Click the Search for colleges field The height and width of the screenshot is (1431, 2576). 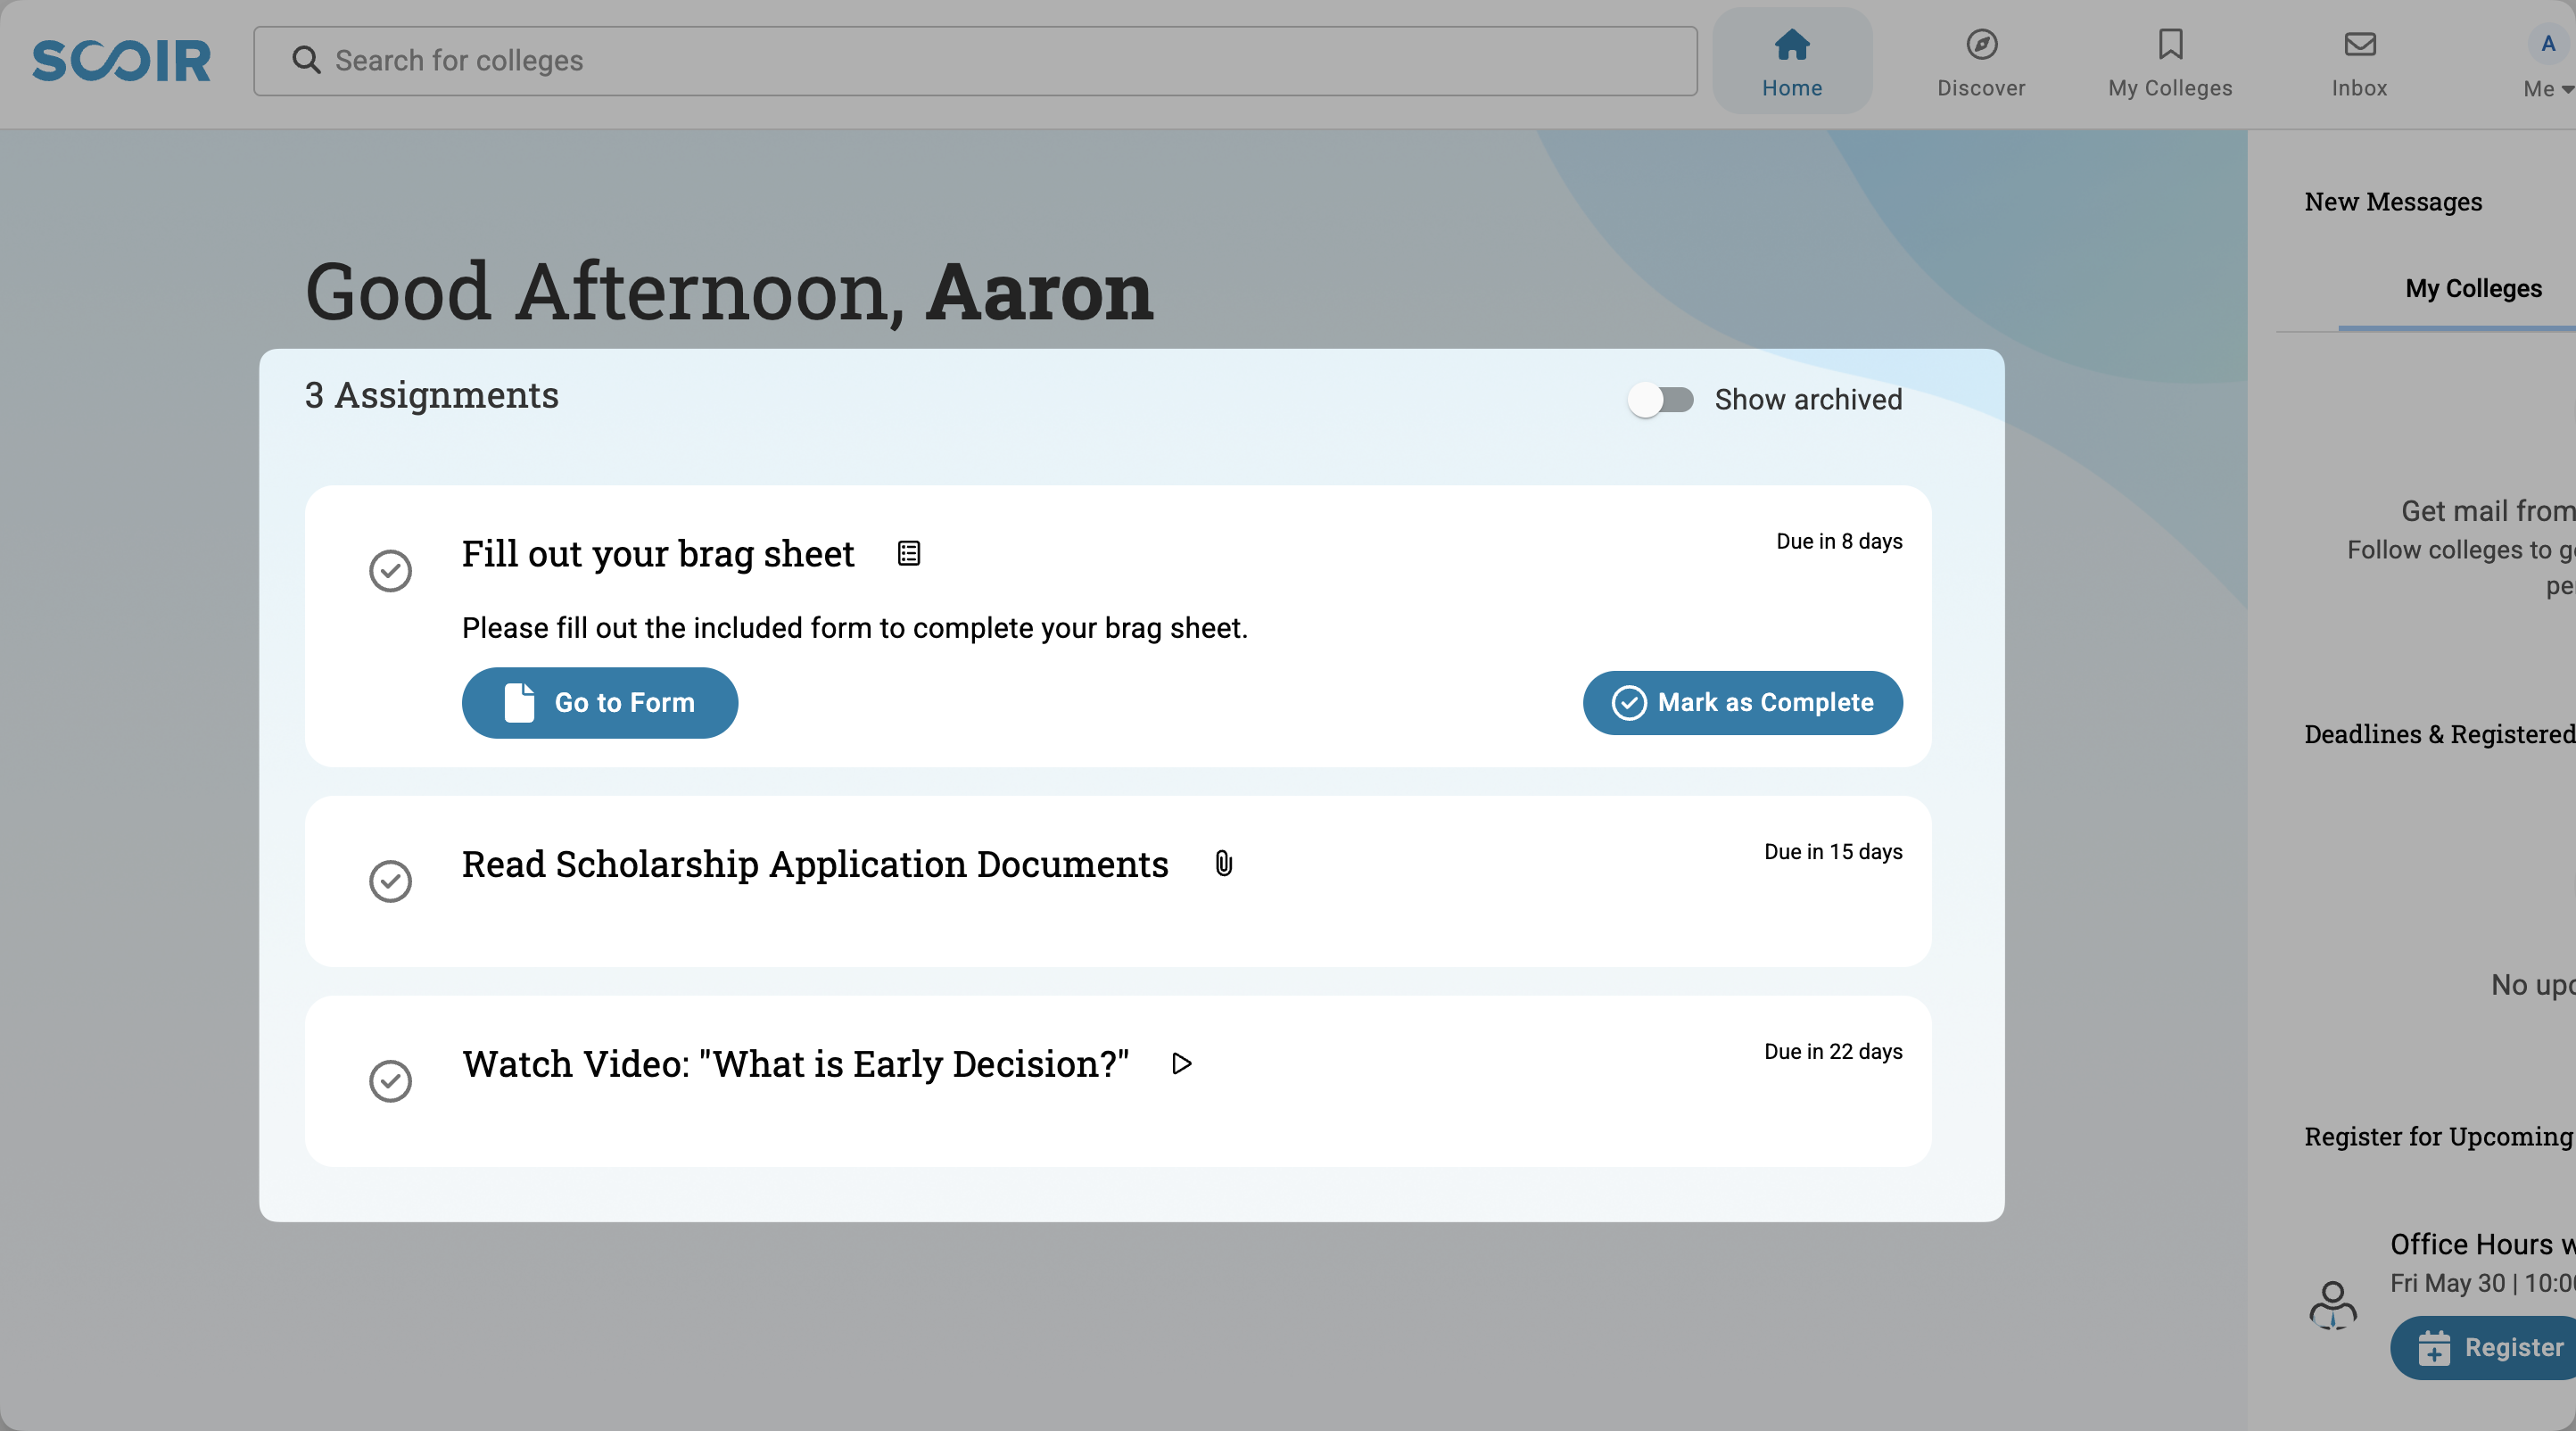point(1000,61)
